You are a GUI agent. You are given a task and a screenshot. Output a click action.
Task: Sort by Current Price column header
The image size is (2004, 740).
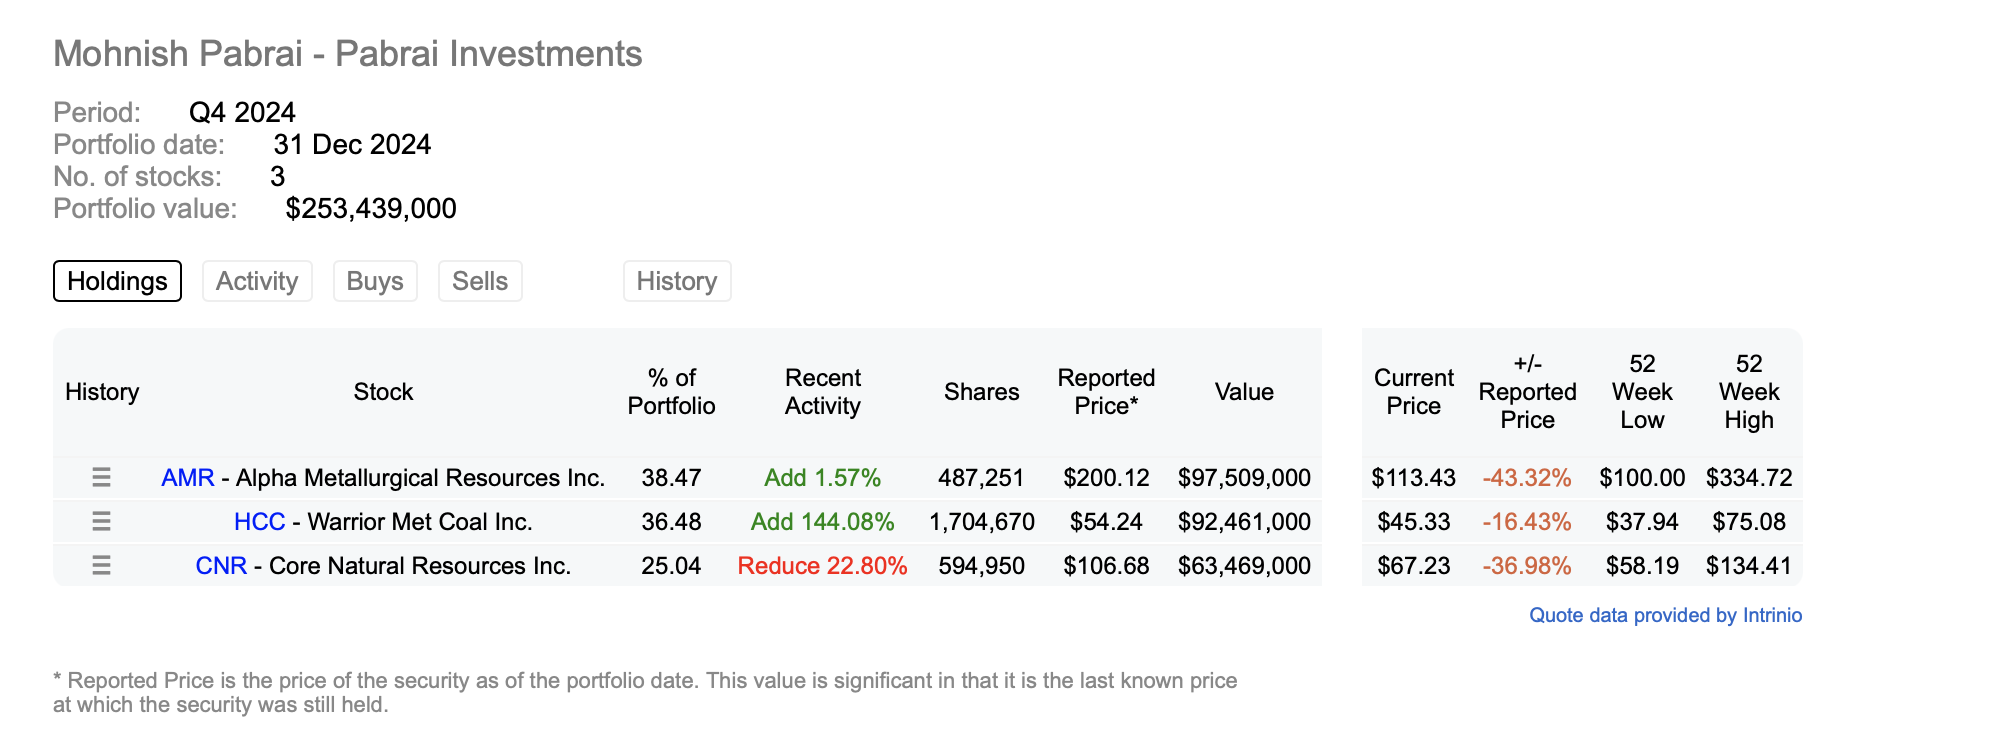tap(1413, 392)
